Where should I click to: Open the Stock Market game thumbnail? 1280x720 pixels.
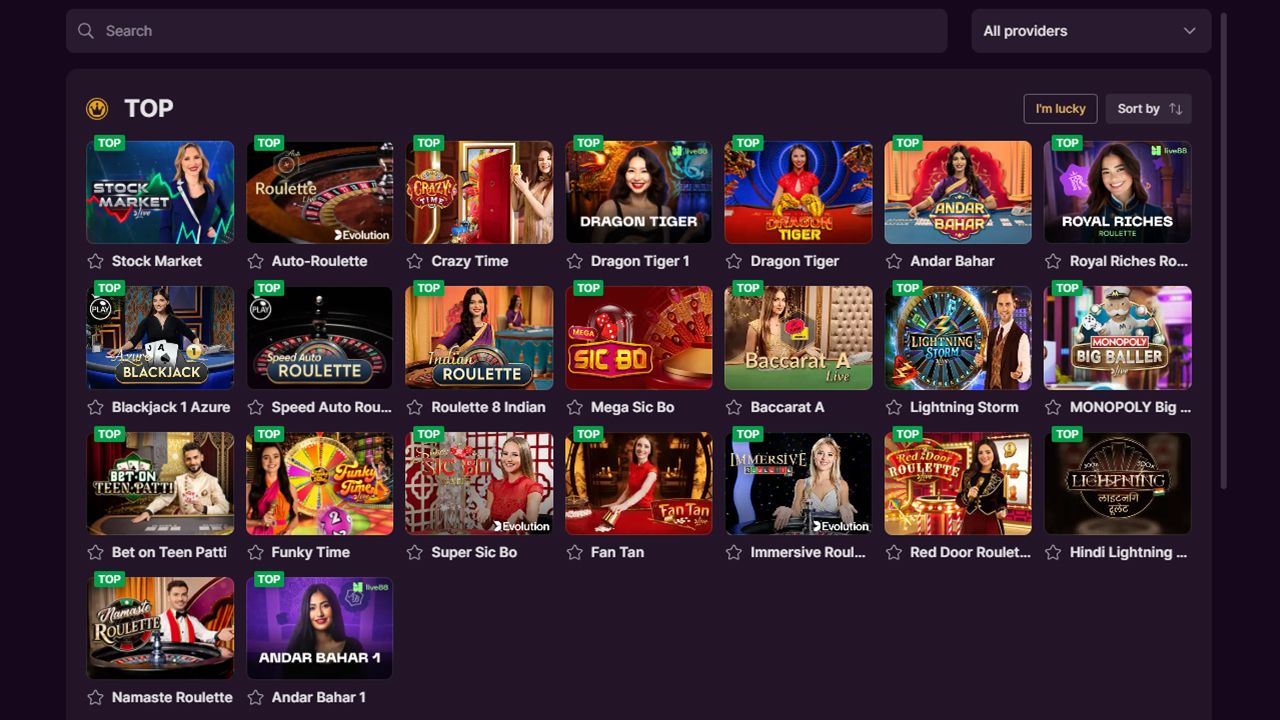pyautogui.click(x=160, y=192)
